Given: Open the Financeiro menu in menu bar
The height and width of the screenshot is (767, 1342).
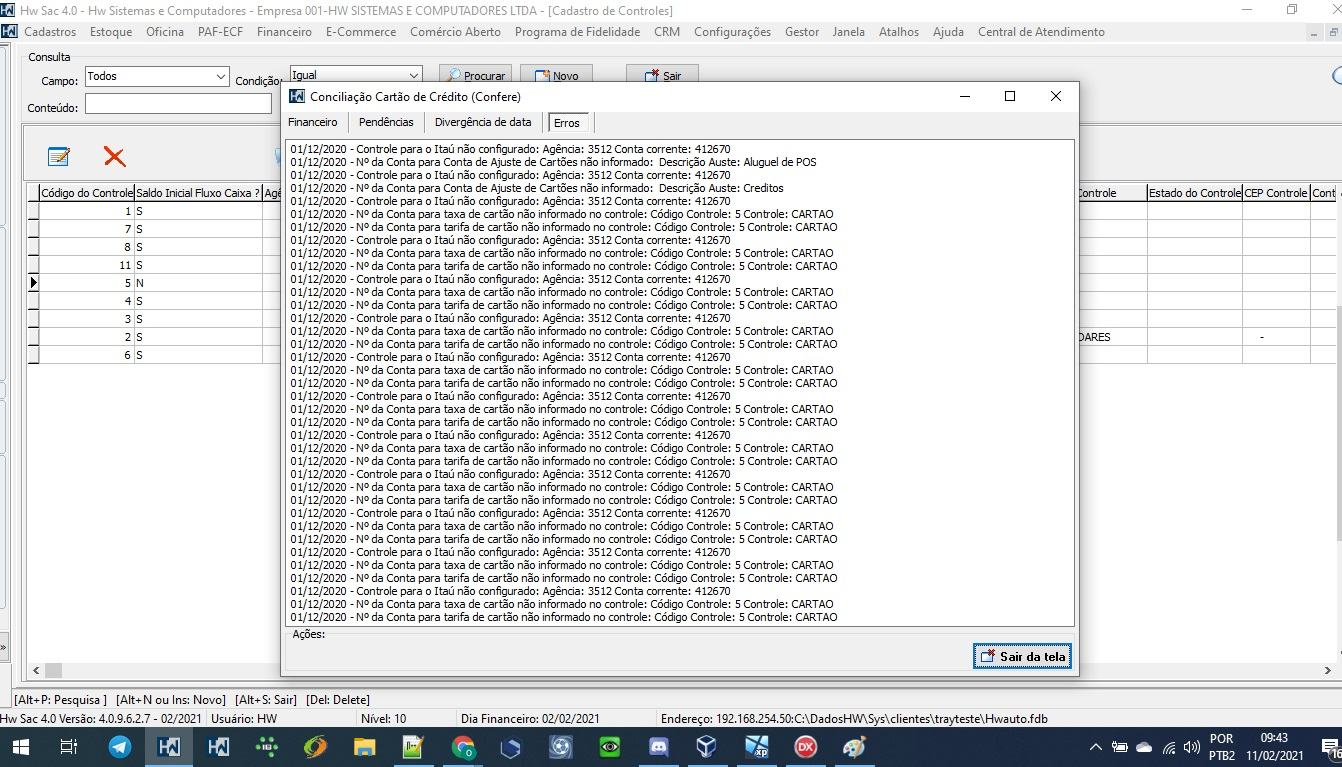Looking at the screenshot, I should click(284, 32).
